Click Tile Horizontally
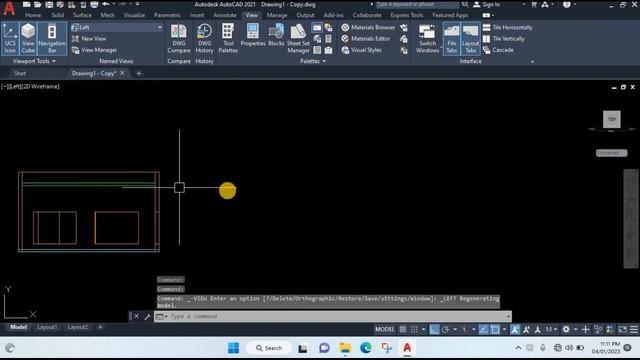Screen dimensions: 640x360 508,27
